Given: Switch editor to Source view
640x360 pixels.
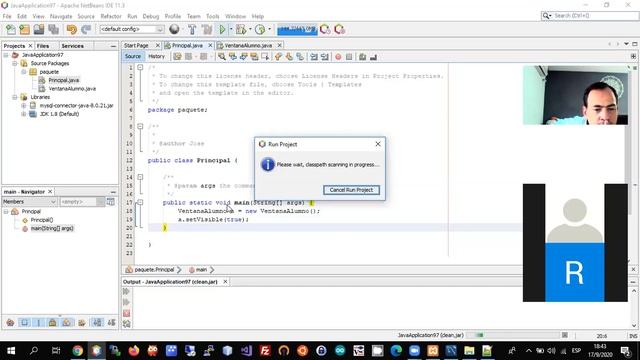Looking at the screenshot, I should (x=133, y=56).
